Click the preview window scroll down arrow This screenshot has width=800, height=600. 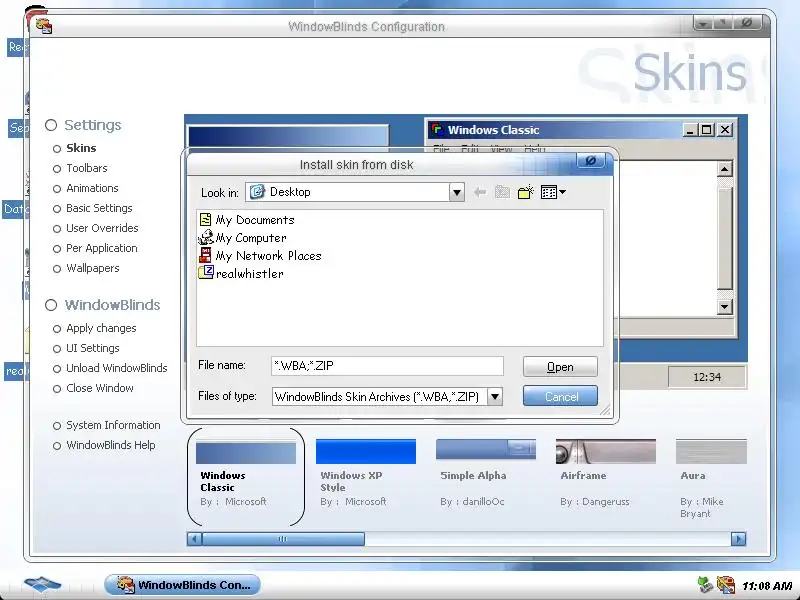coord(724,307)
